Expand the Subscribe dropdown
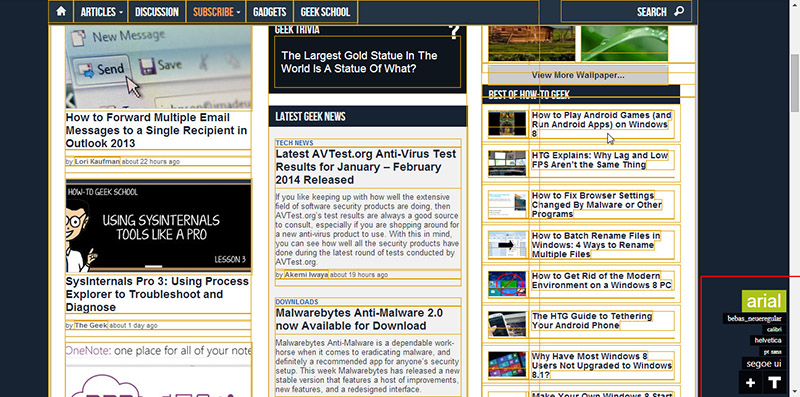 click(x=216, y=11)
